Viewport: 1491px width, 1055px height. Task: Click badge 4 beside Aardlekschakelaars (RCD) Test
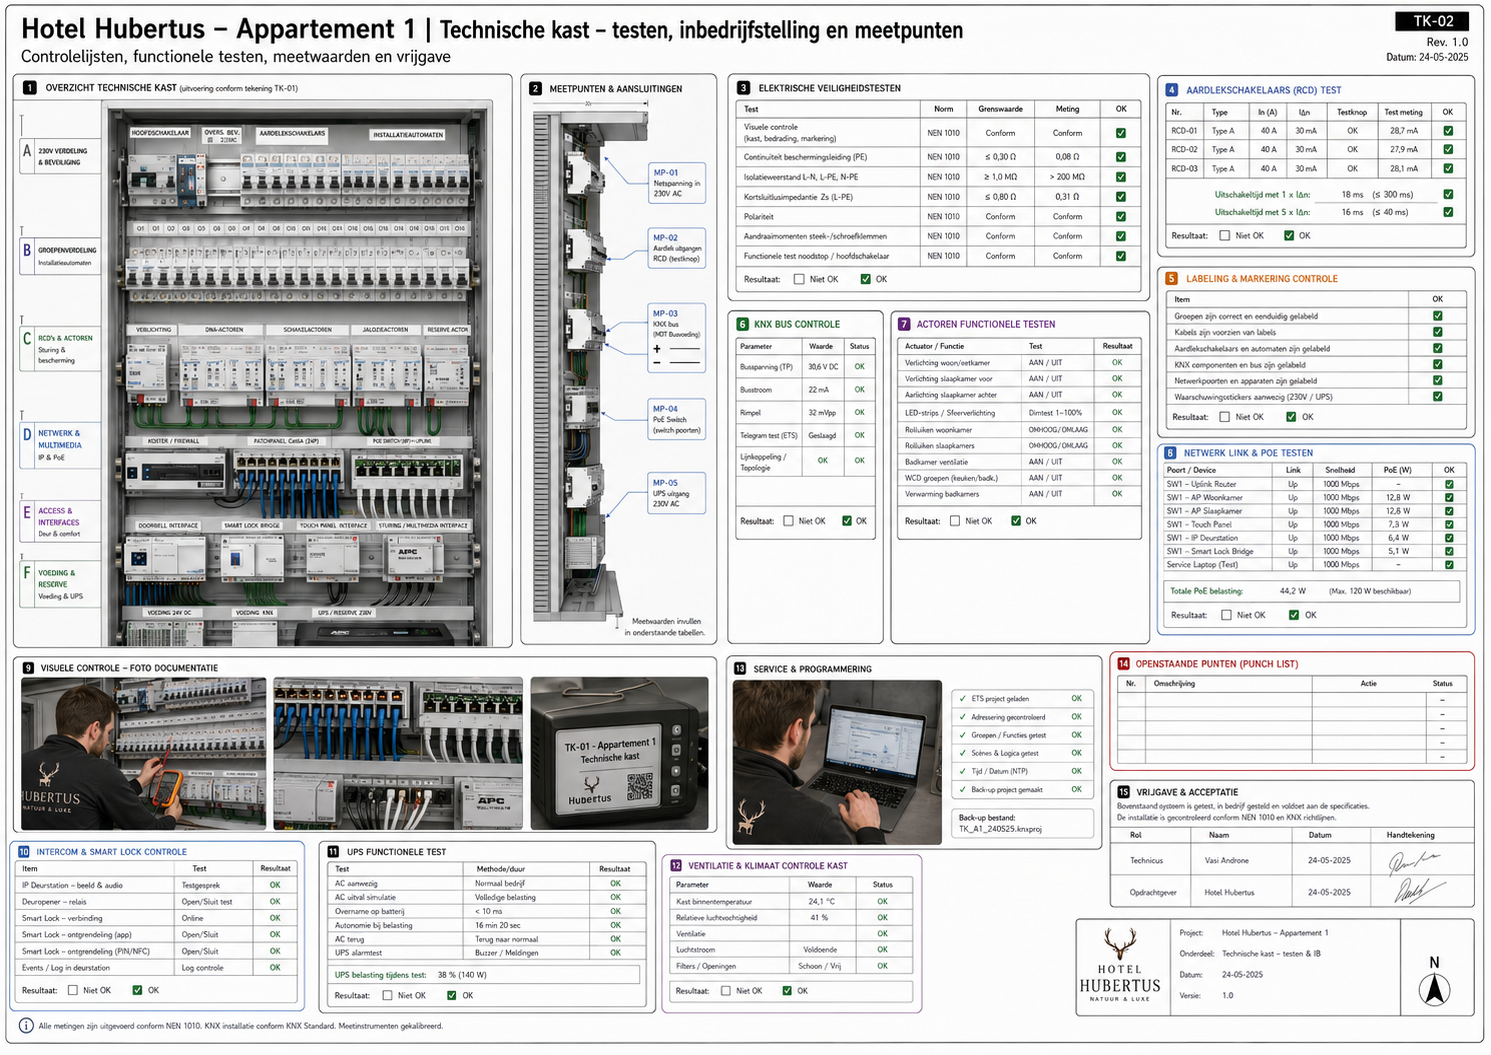pyautogui.click(x=1171, y=90)
